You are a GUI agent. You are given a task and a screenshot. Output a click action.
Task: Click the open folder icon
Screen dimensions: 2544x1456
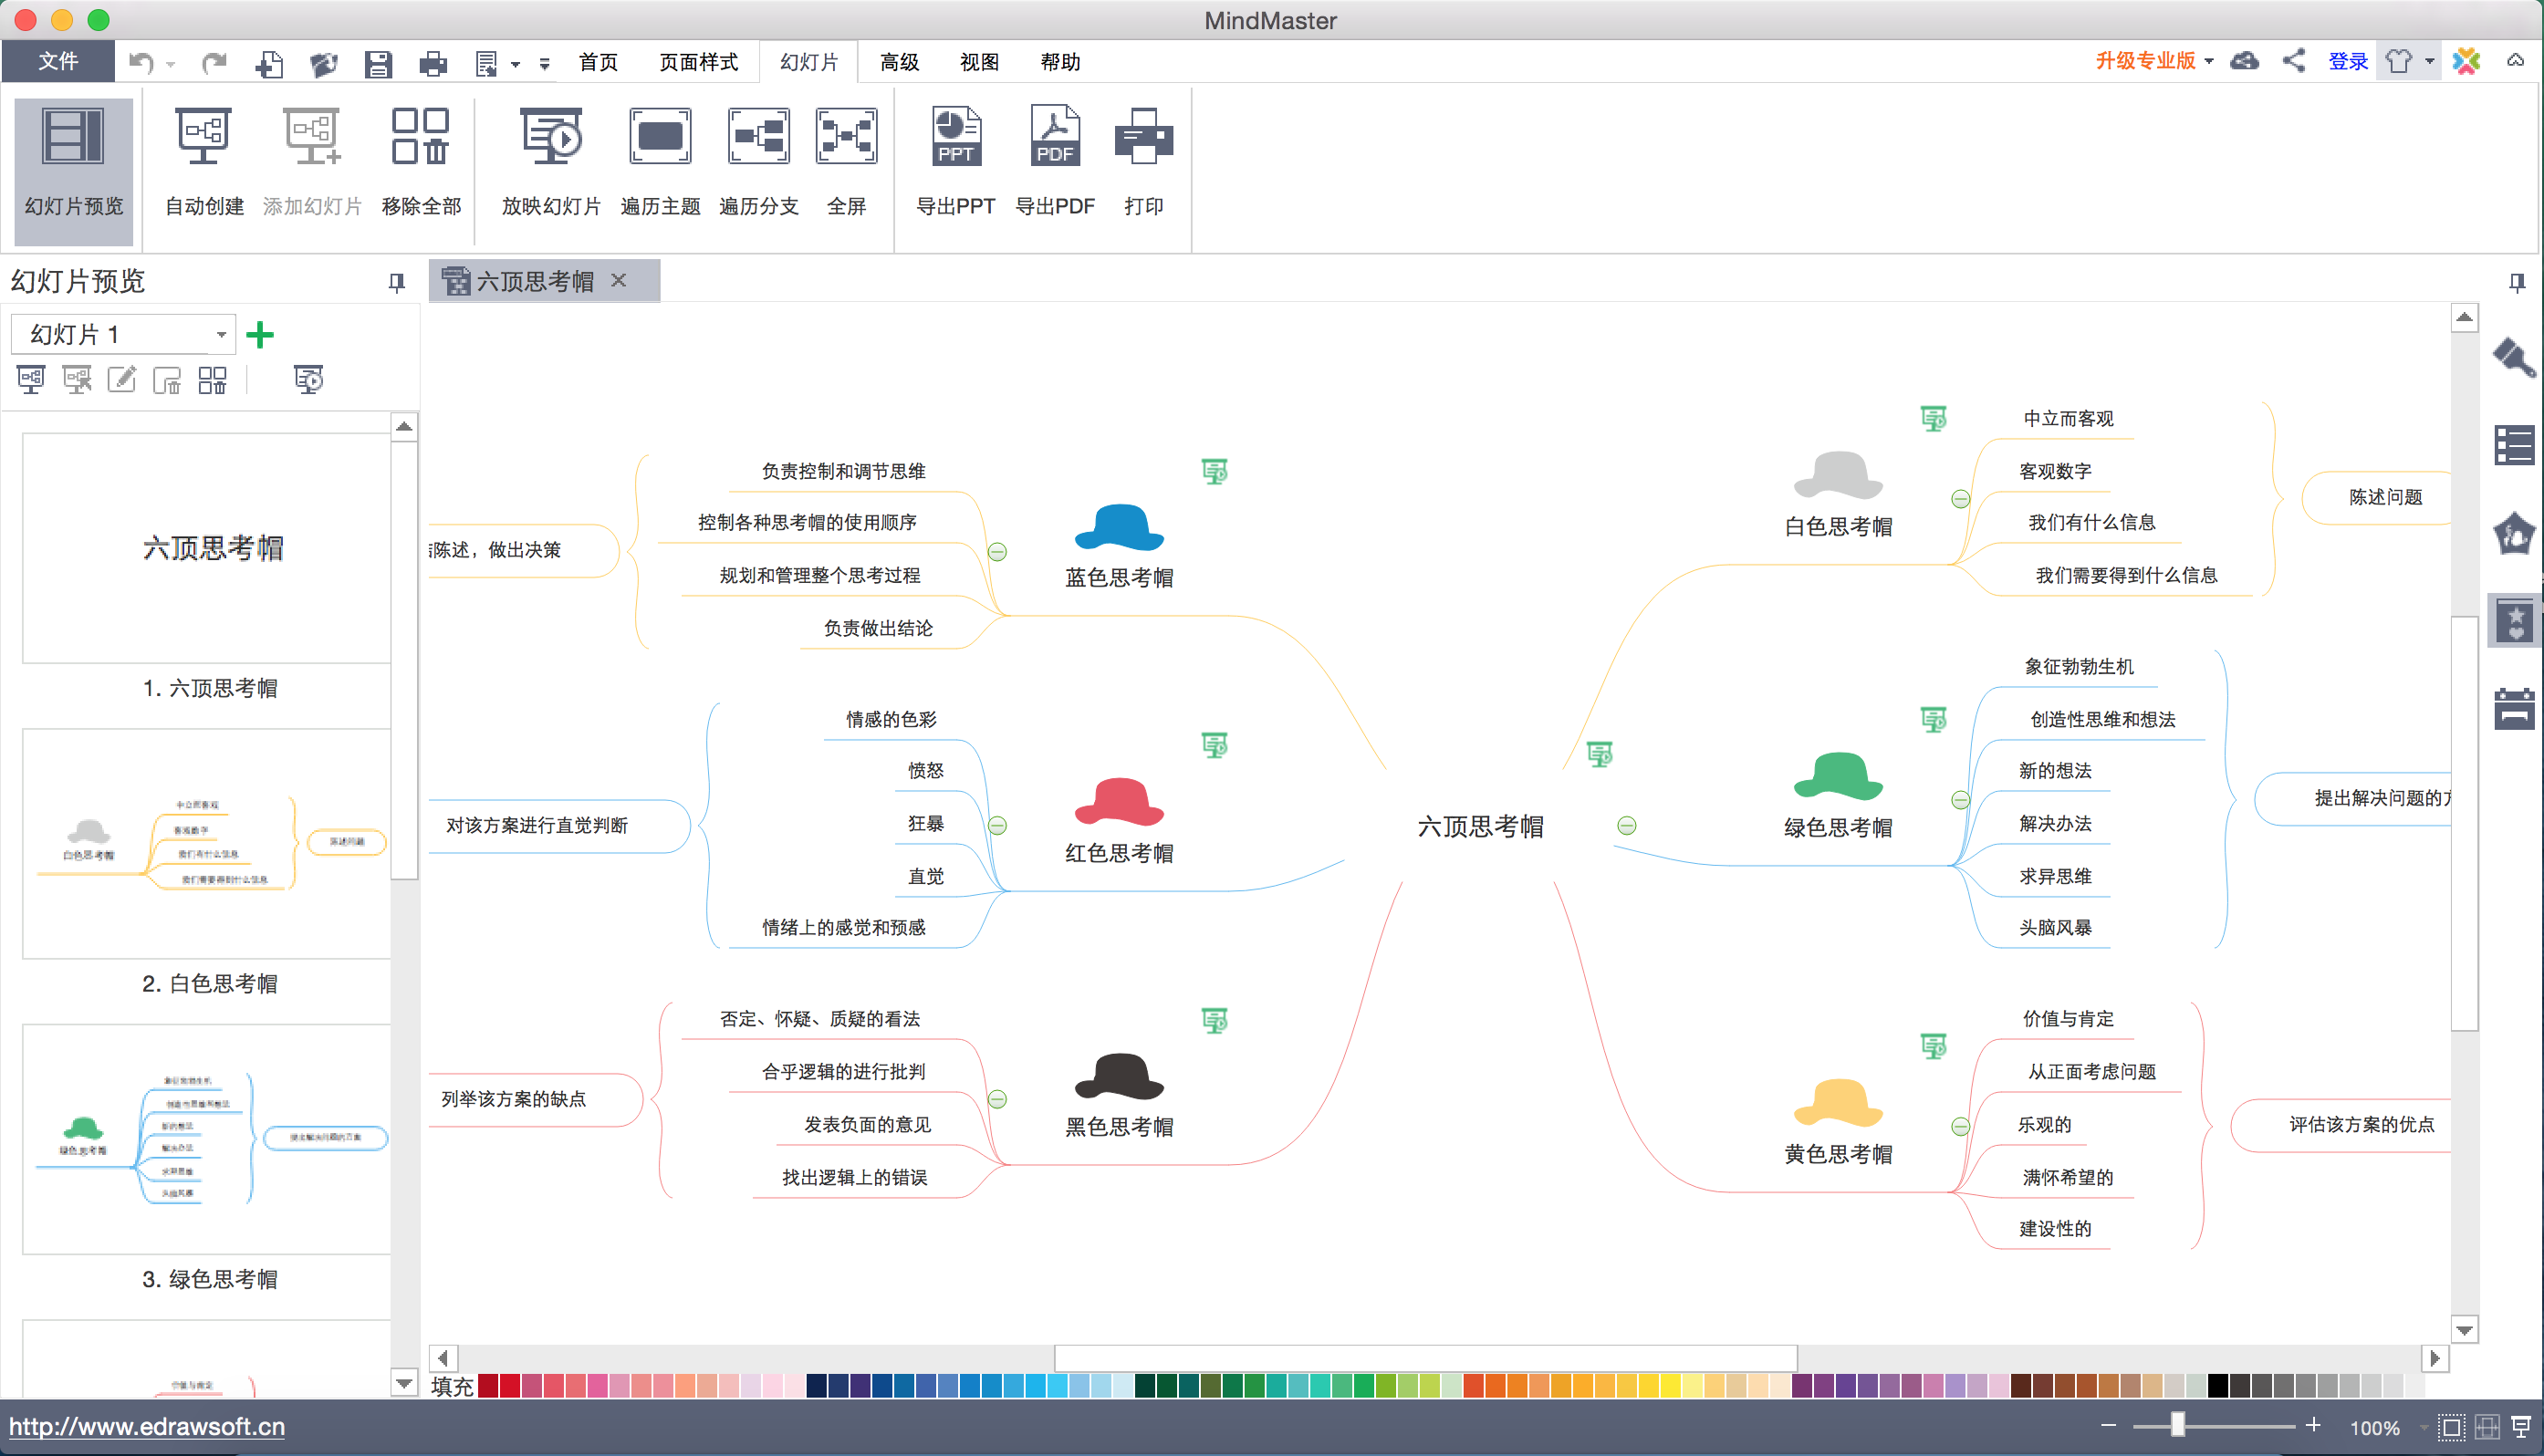(x=323, y=64)
